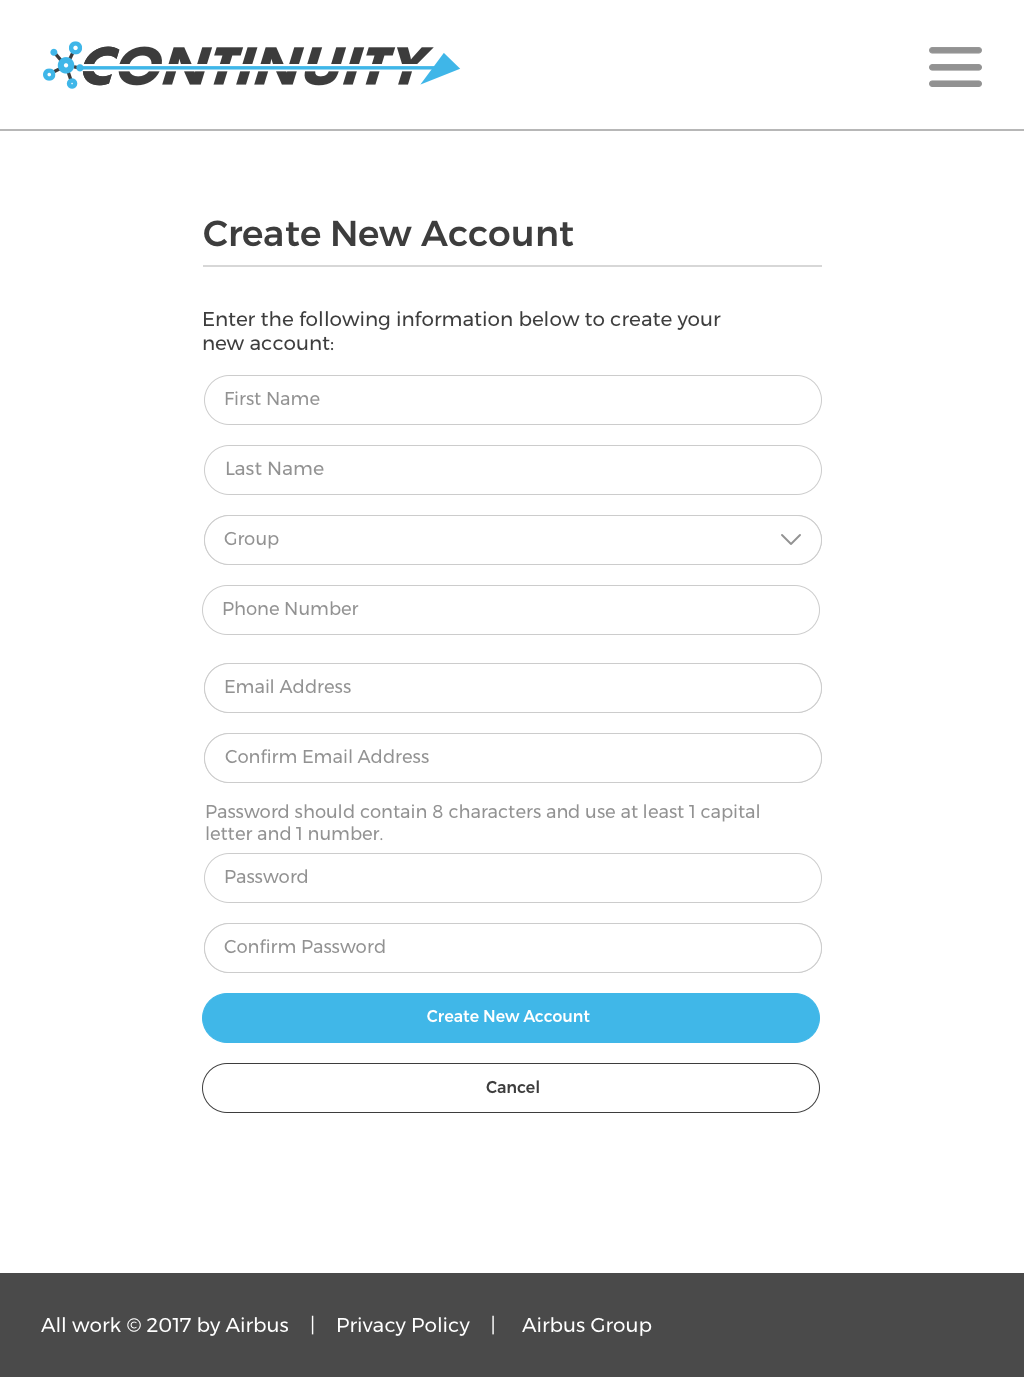
Task: Click the Continuity logo
Action: tap(251, 65)
